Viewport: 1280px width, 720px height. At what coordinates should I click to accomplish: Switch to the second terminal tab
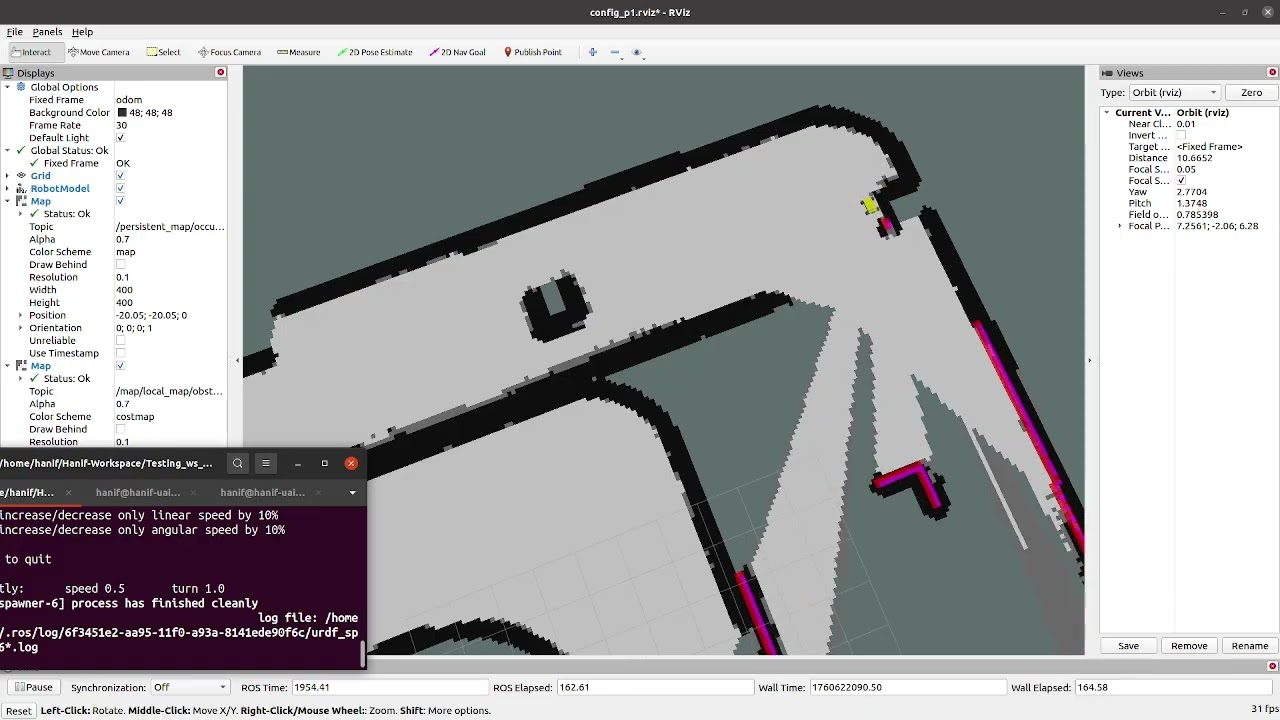140,493
